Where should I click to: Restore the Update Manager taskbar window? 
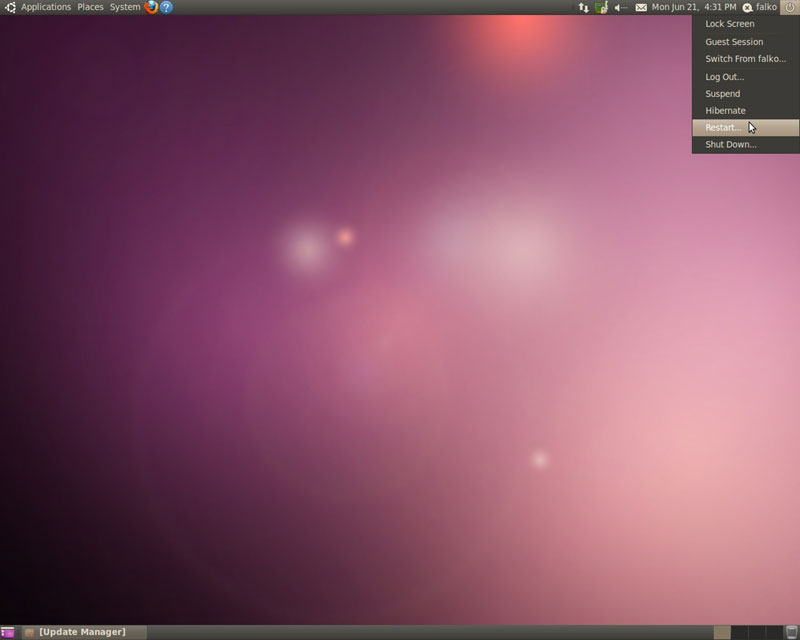[84, 632]
